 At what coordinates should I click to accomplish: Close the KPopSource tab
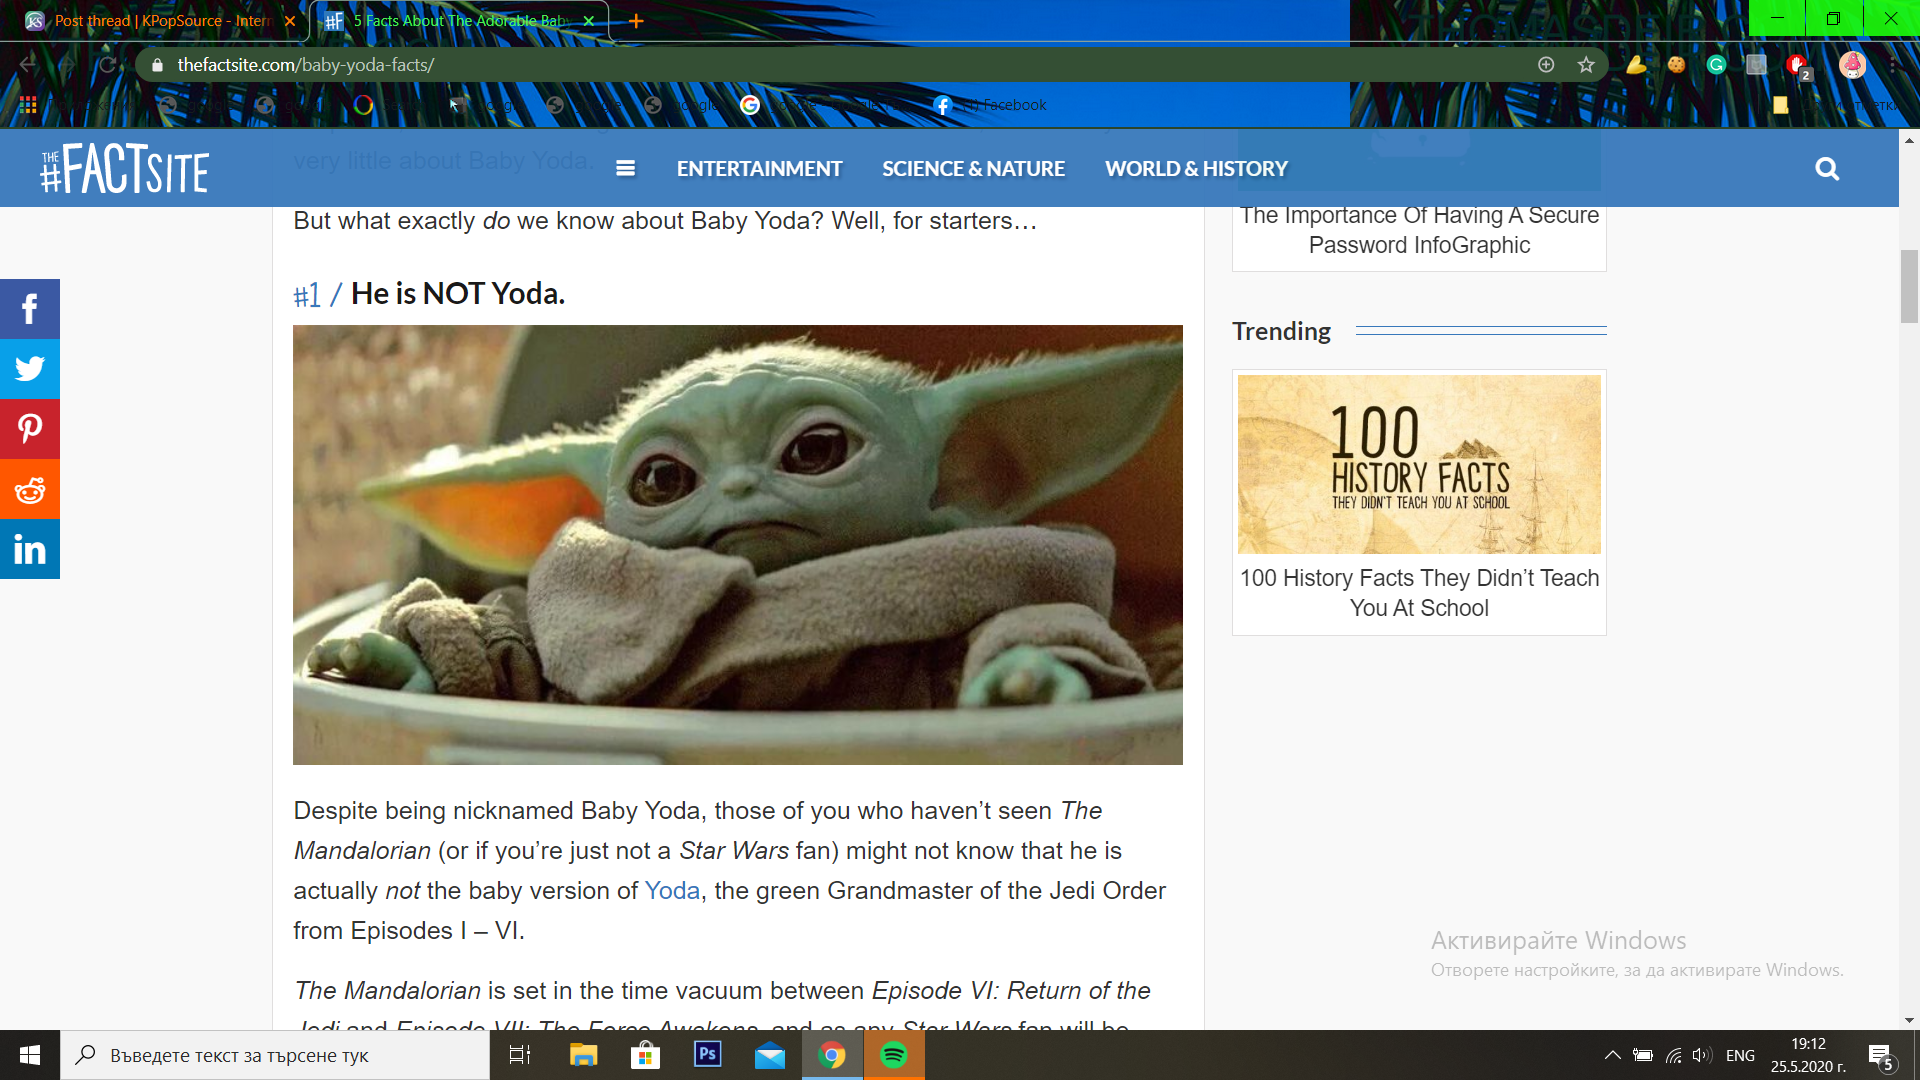point(290,21)
